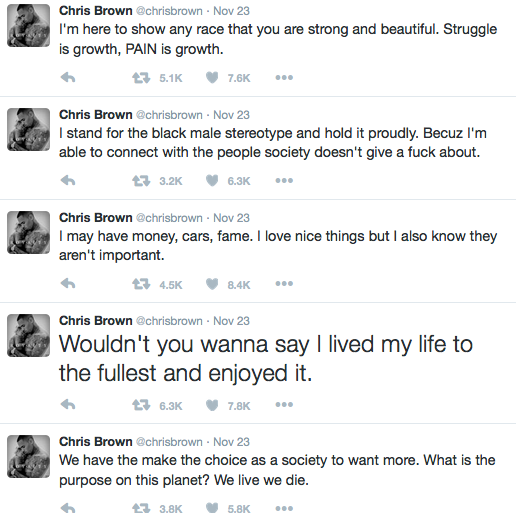Open more options on "strong and beautiful" tweet
The height and width of the screenshot is (513, 516).
coord(284,78)
